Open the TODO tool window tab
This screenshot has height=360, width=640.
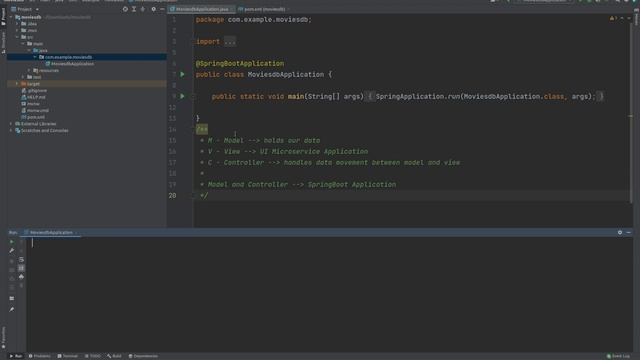pos(93,356)
